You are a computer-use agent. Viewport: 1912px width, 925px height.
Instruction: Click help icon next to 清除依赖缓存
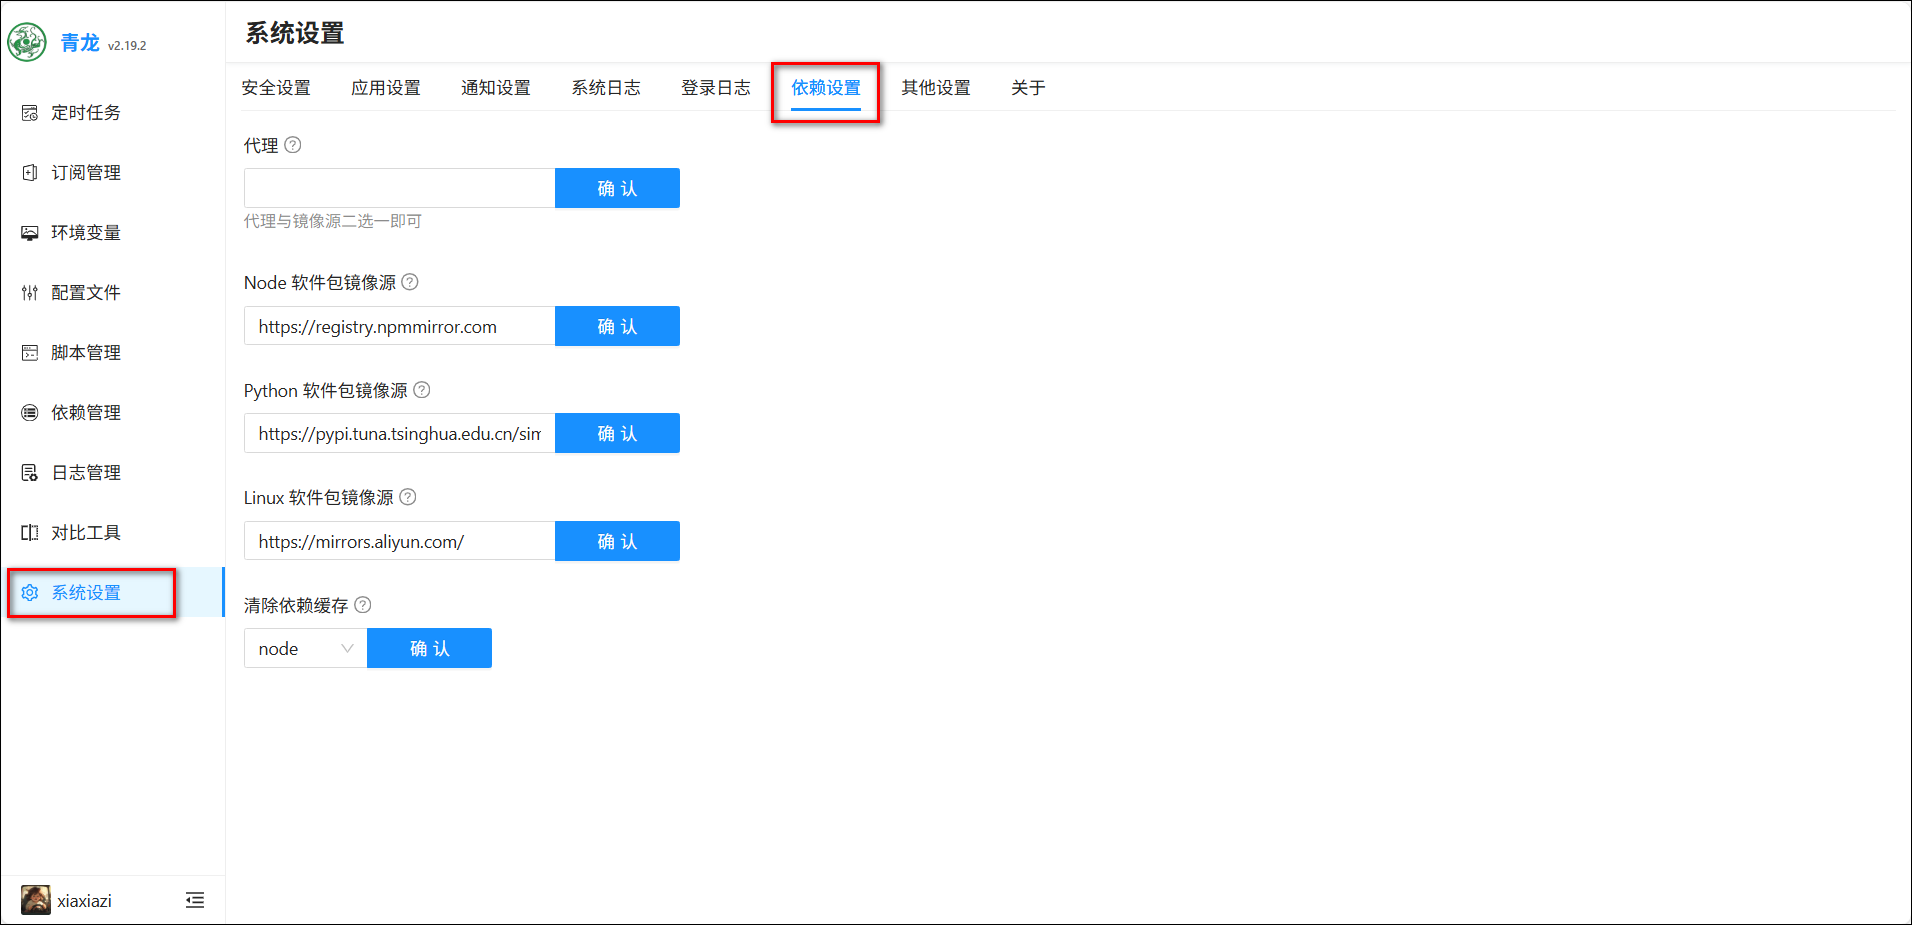pyautogui.click(x=363, y=605)
